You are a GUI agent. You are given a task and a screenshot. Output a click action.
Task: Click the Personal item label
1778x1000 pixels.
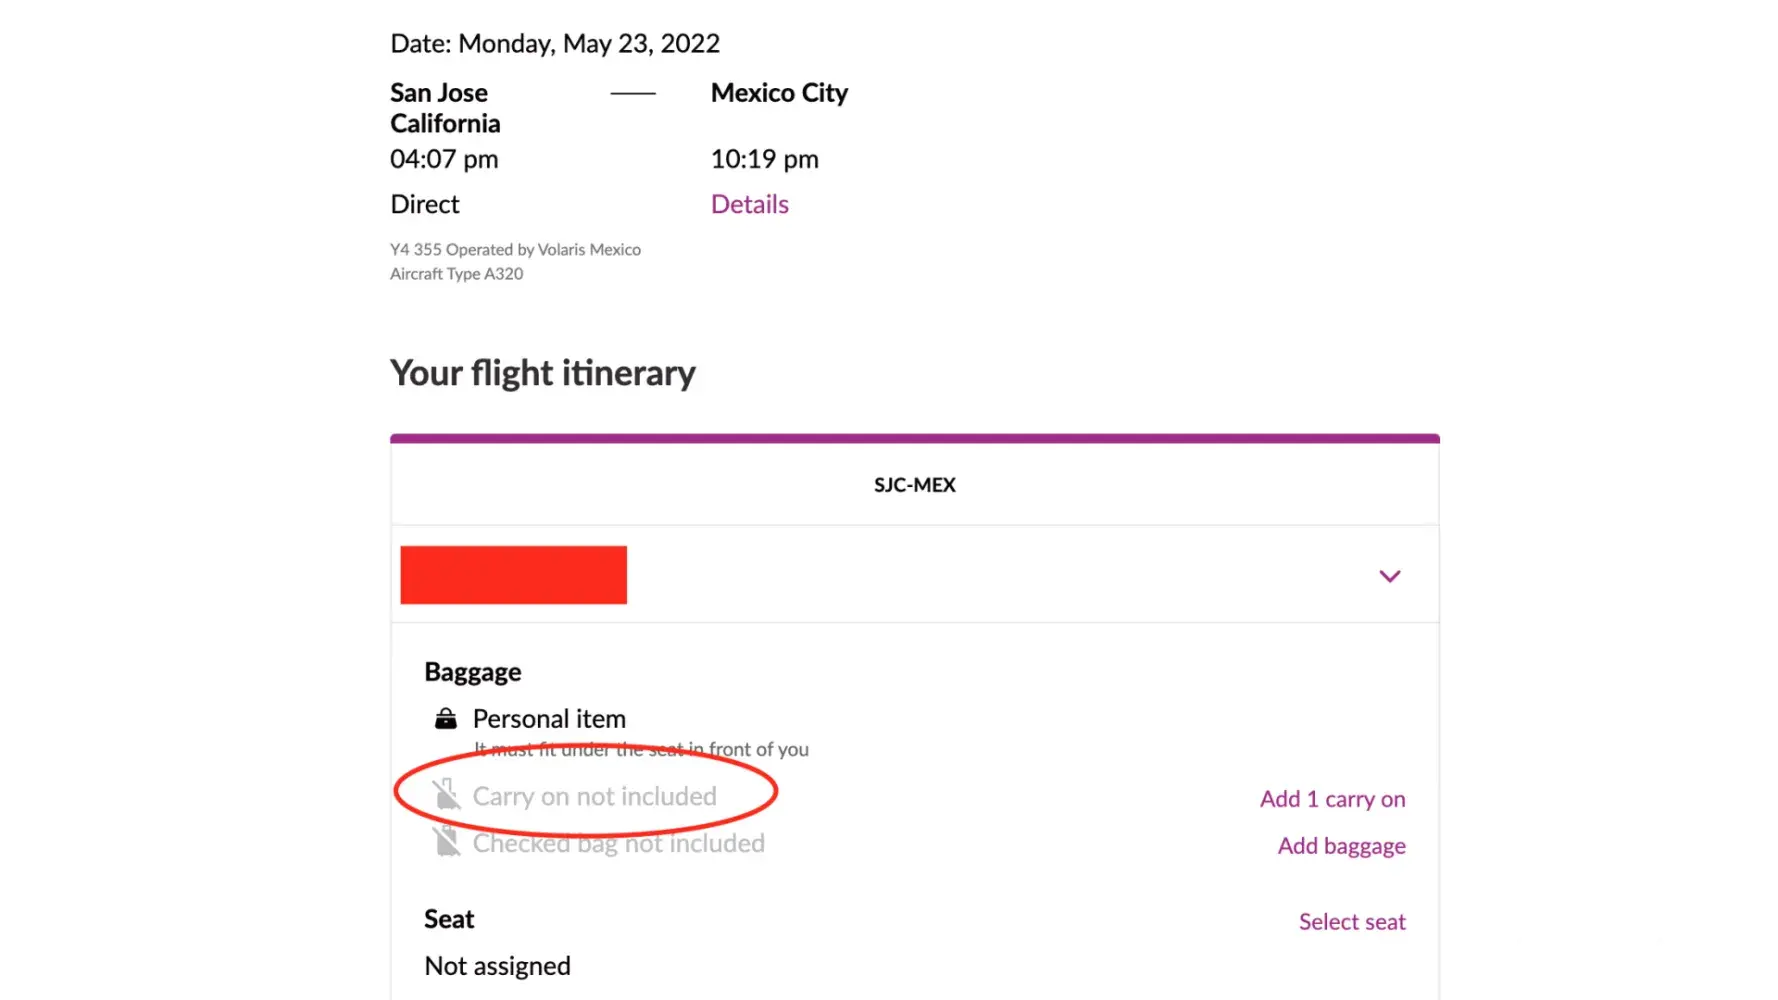point(549,719)
